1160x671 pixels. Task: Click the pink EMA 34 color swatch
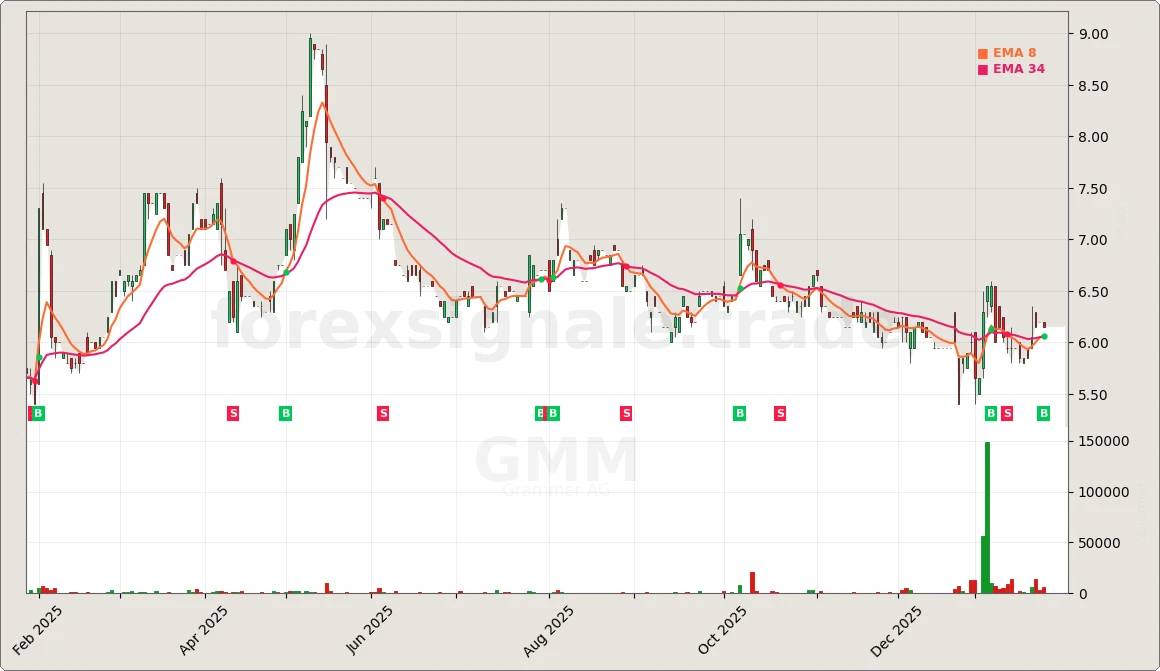pos(981,69)
